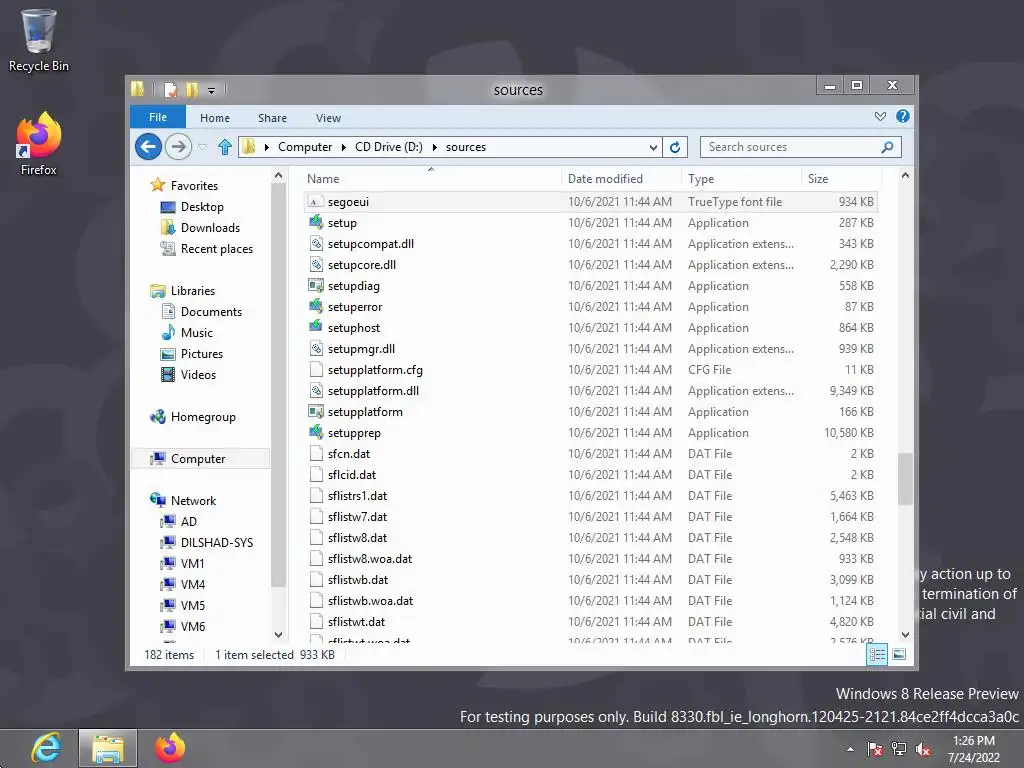Open recent locations dropdown arrow

(202, 148)
